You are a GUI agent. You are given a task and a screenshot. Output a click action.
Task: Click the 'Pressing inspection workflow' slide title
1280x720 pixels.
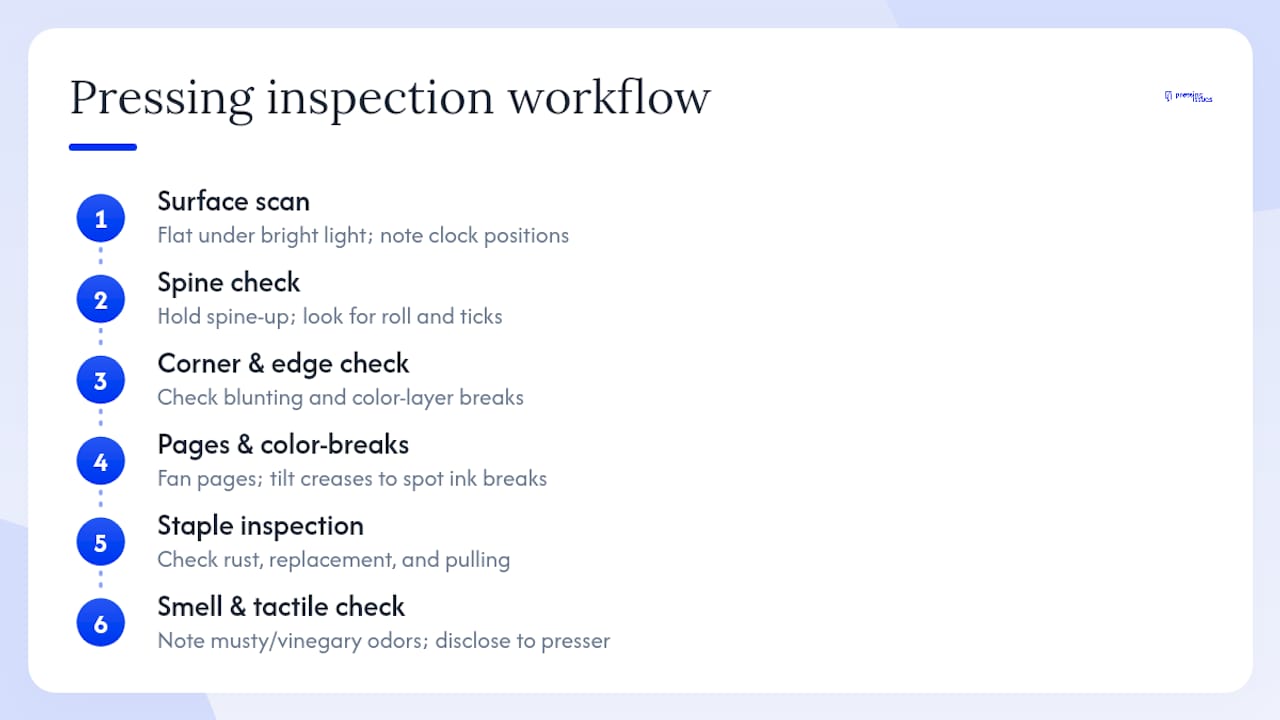[389, 99]
